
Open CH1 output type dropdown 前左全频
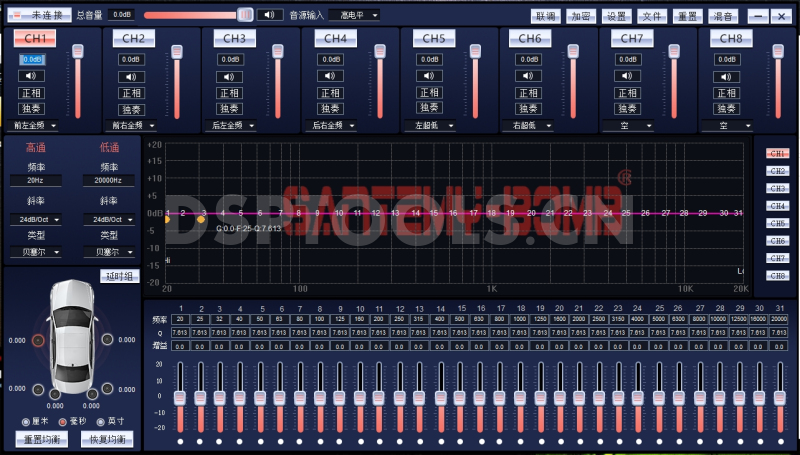33,125
